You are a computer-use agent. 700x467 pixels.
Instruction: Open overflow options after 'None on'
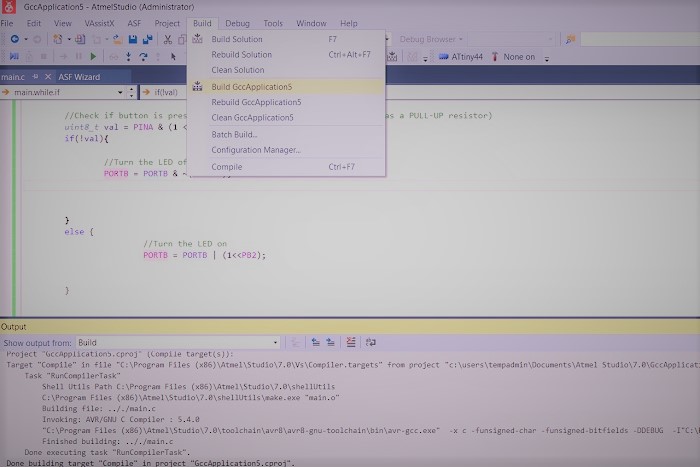pyautogui.click(x=547, y=58)
